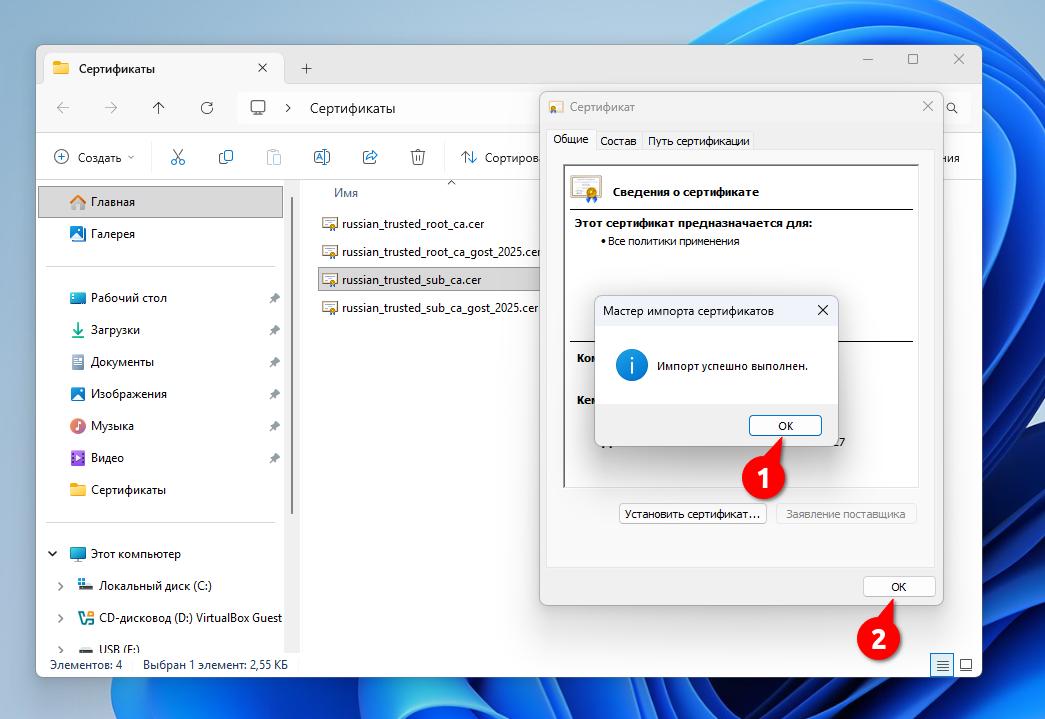The height and width of the screenshot is (719, 1045).
Task: Refresh the folder view
Action: (207, 108)
